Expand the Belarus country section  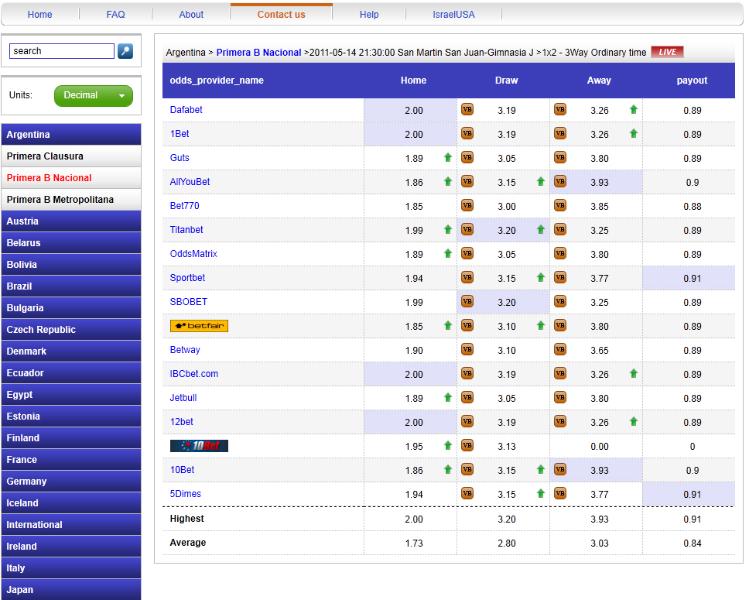point(71,243)
